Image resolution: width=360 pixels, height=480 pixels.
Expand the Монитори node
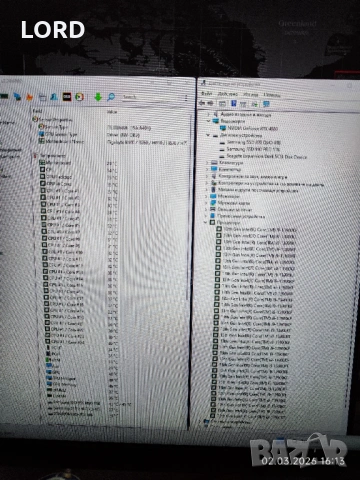207,196
